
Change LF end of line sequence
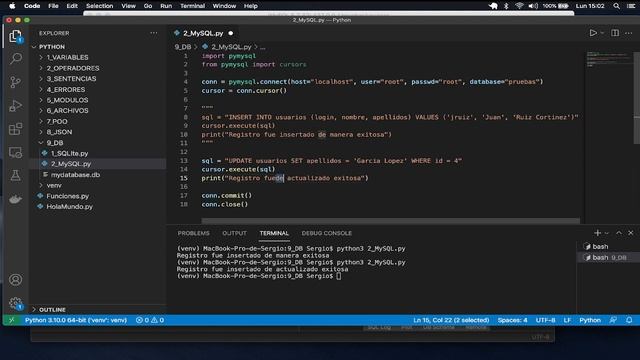click(567, 320)
